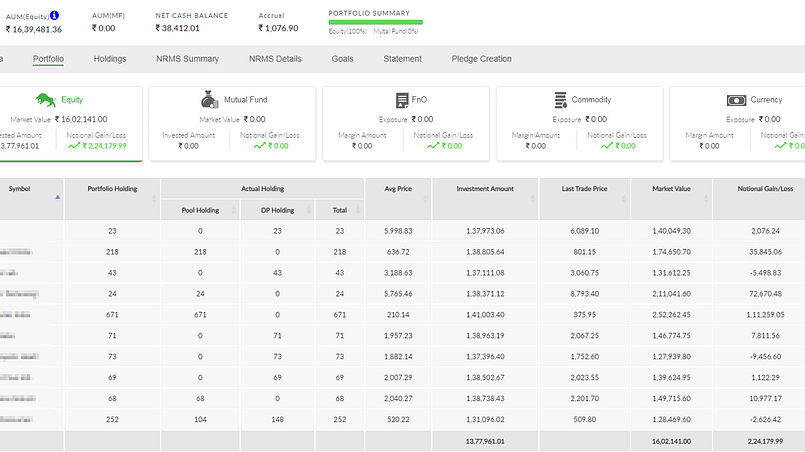Click market value cell 1,49,715.60
Screen dimensions: 805x452
coord(671,399)
